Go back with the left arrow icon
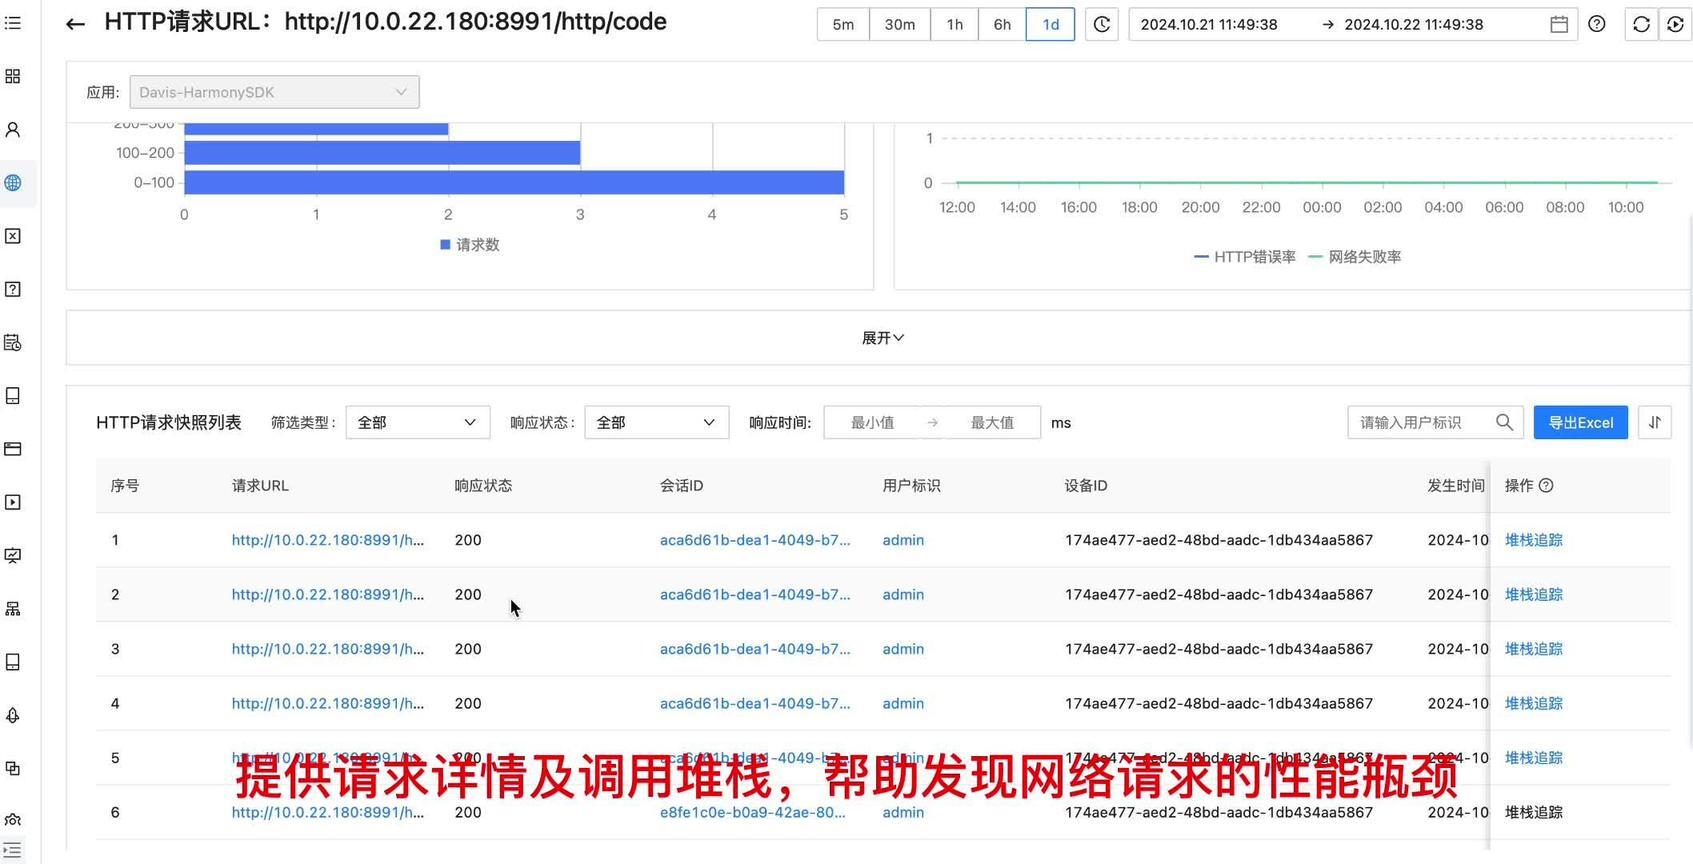Image resolution: width=1693 pixels, height=864 pixels. 75,24
